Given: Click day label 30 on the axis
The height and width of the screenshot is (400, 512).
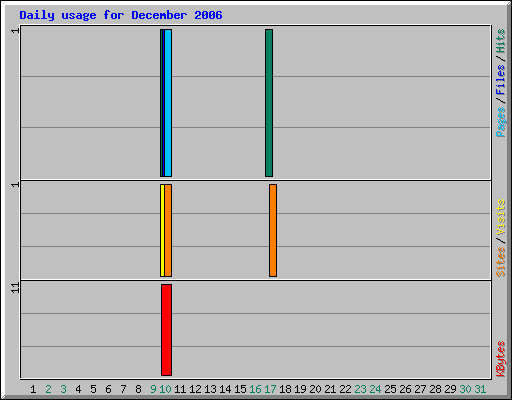Looking at the screenshot, I should [465, 389].
